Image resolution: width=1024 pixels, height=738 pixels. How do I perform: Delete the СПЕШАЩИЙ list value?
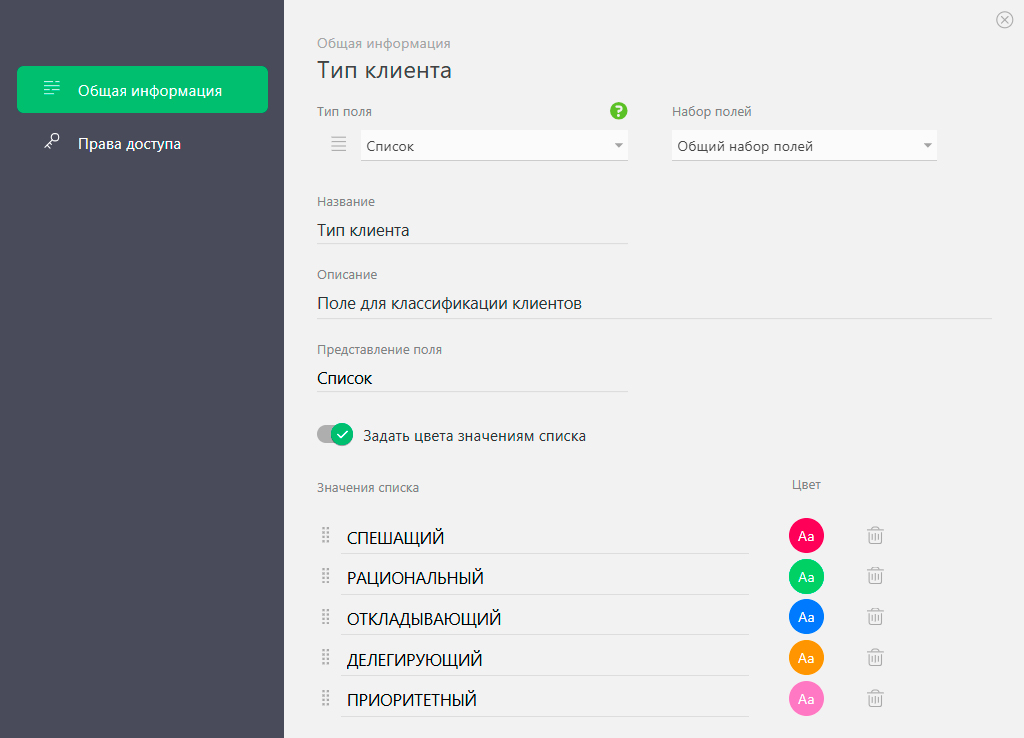point(875,535)
